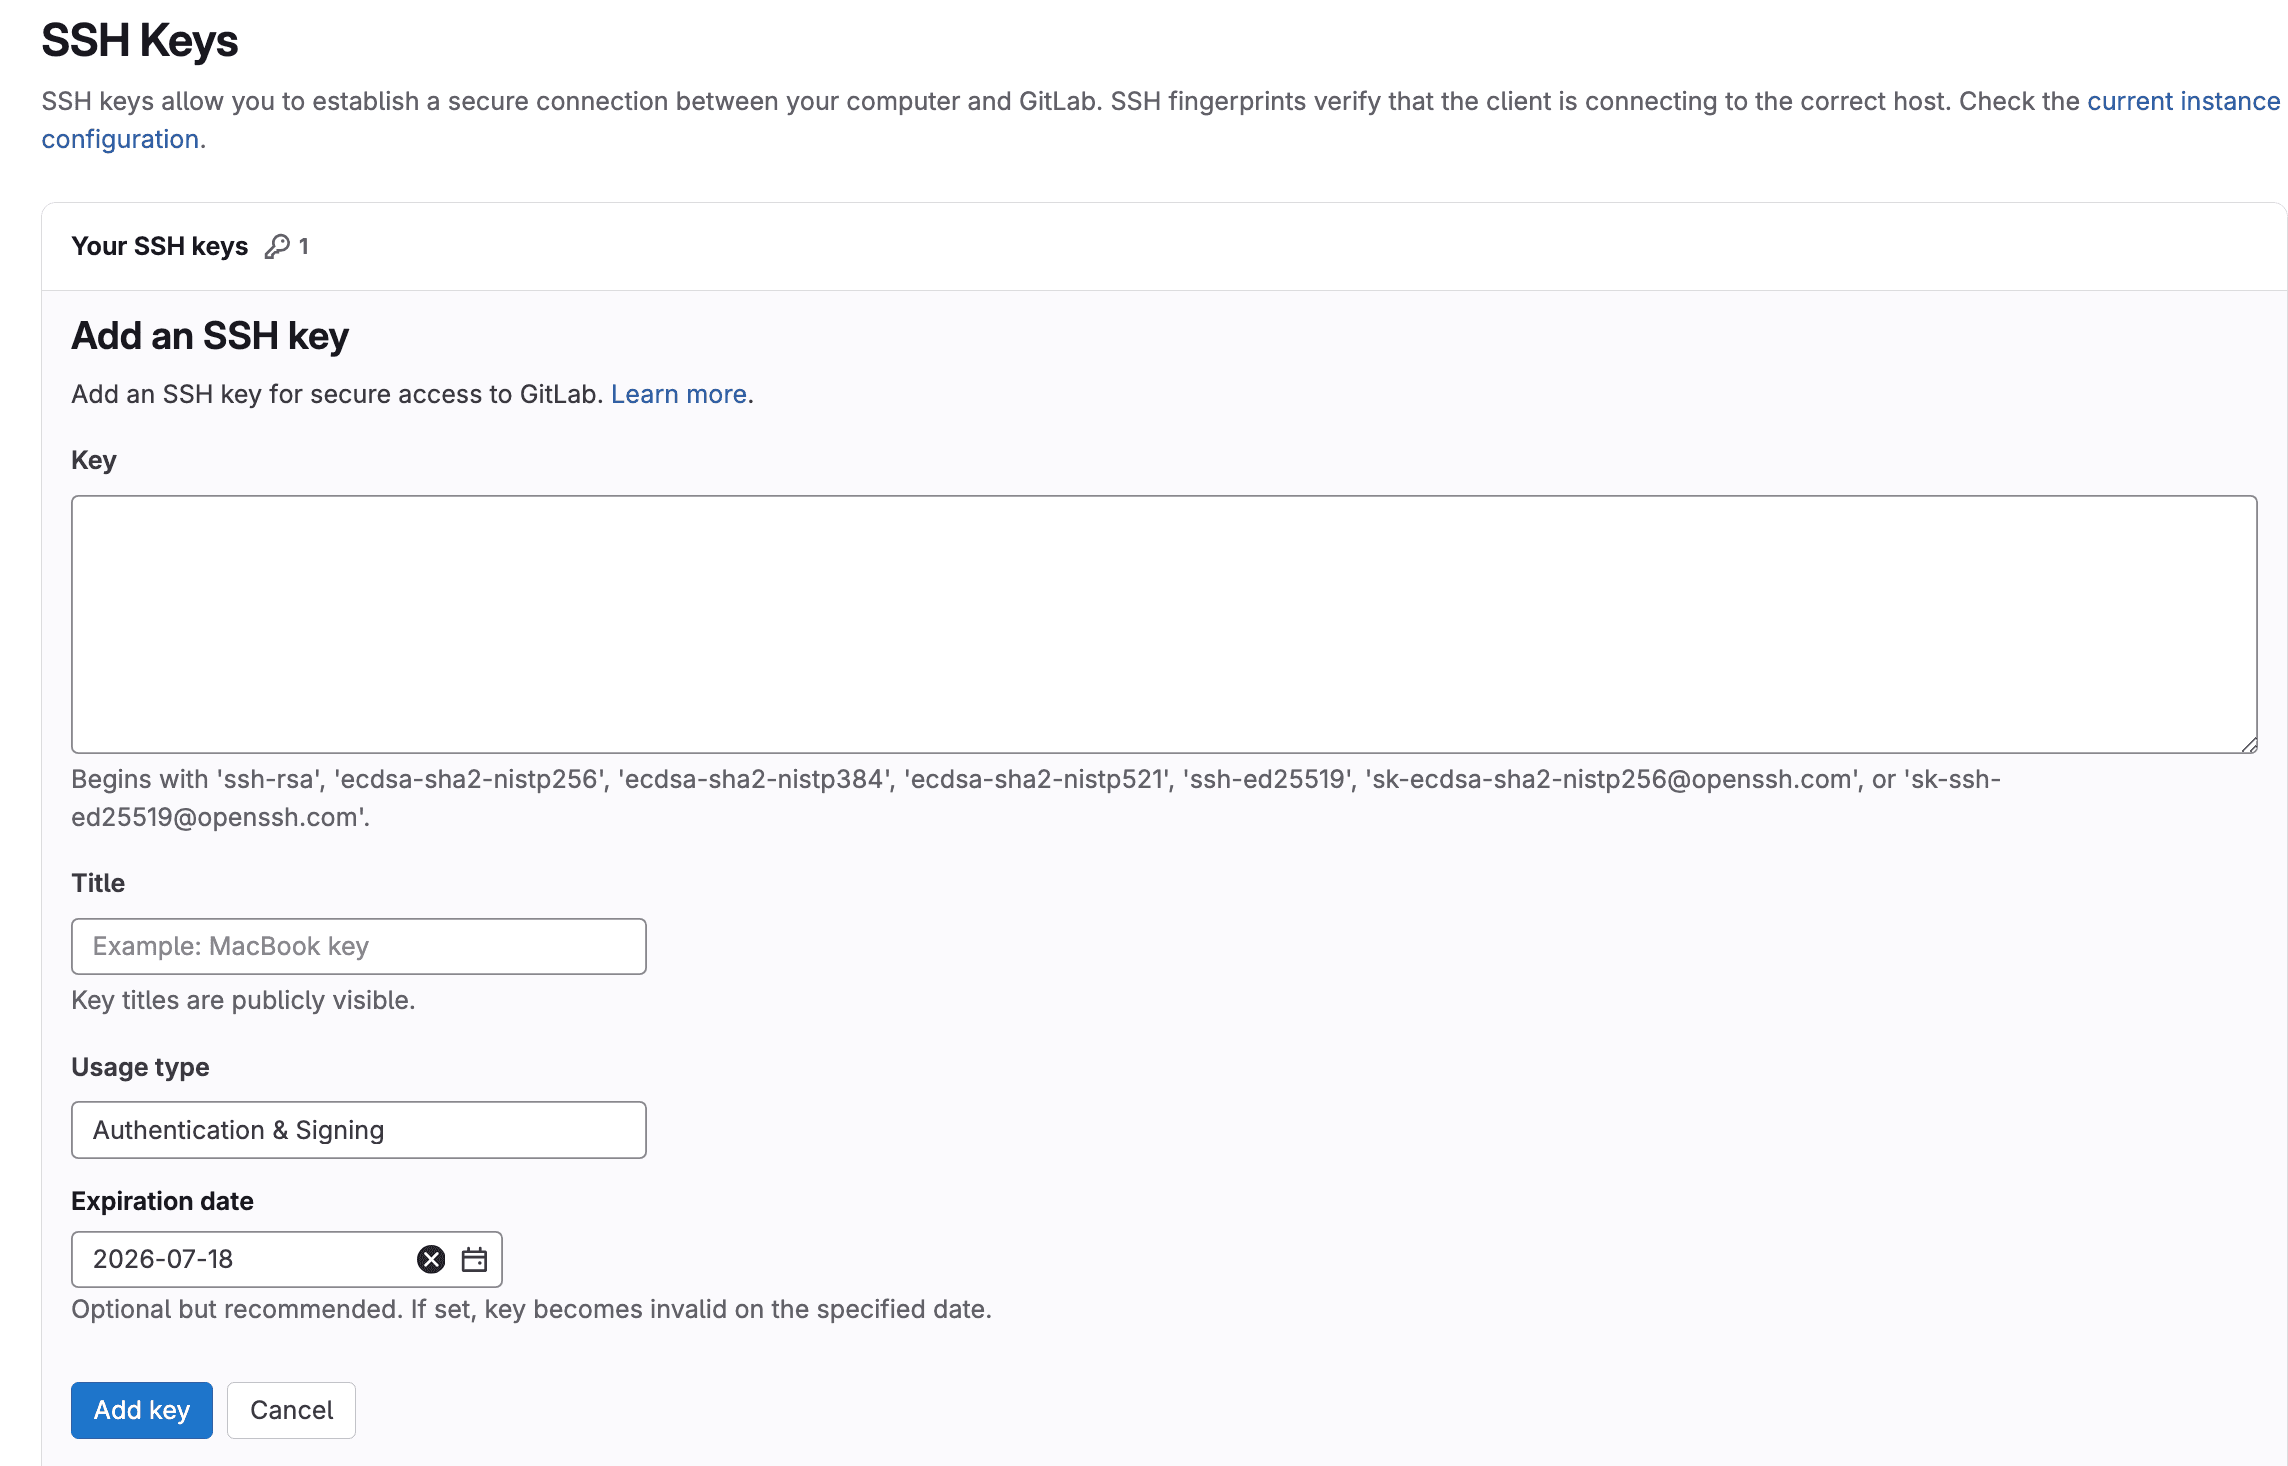Click the SSH key count badge showing 1
2288x1466 pixels.
coord(305,245)
